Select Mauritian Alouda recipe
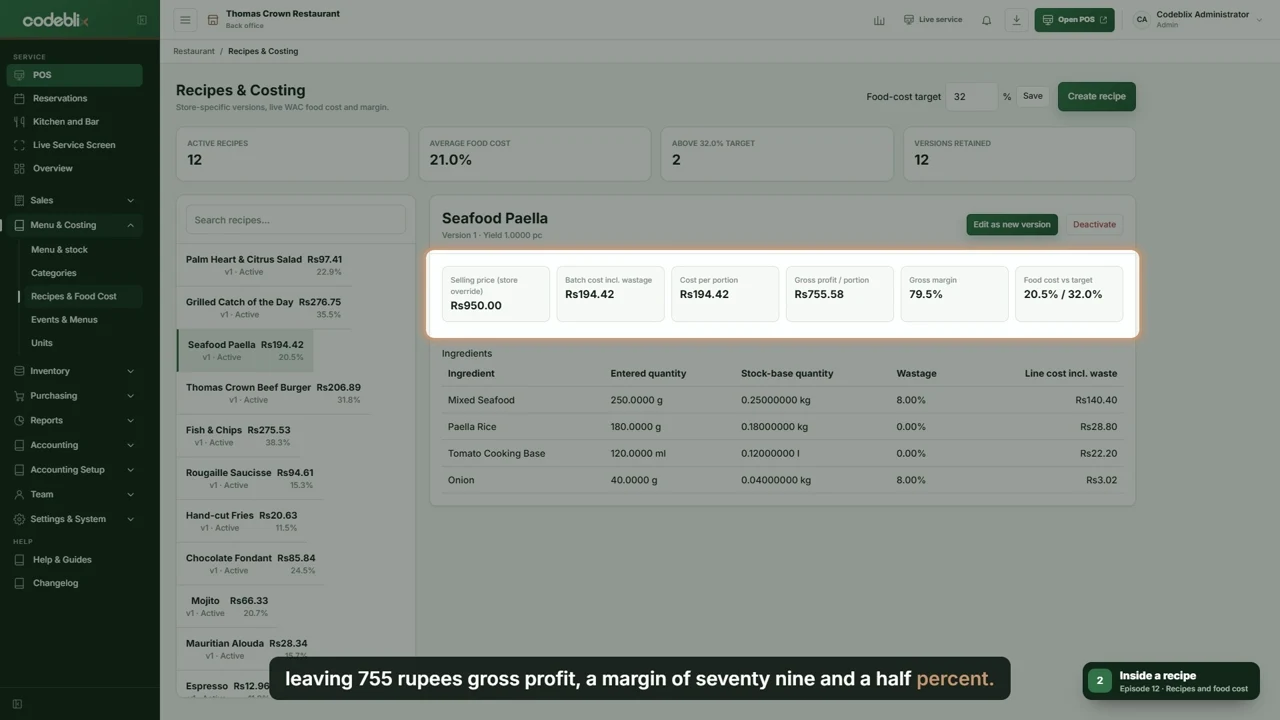Image resolution: width=1280 pixels, height=720 pixels. click(247, 649)
